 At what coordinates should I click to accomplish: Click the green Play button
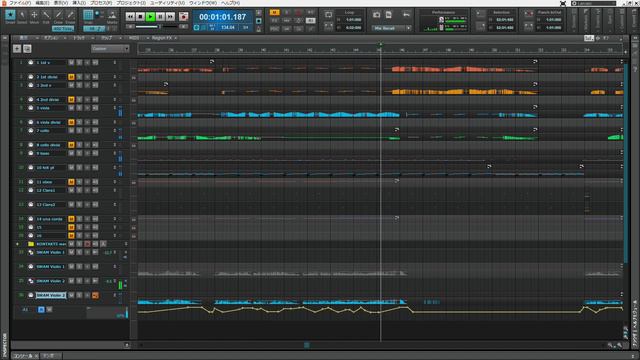pos(150,16)
